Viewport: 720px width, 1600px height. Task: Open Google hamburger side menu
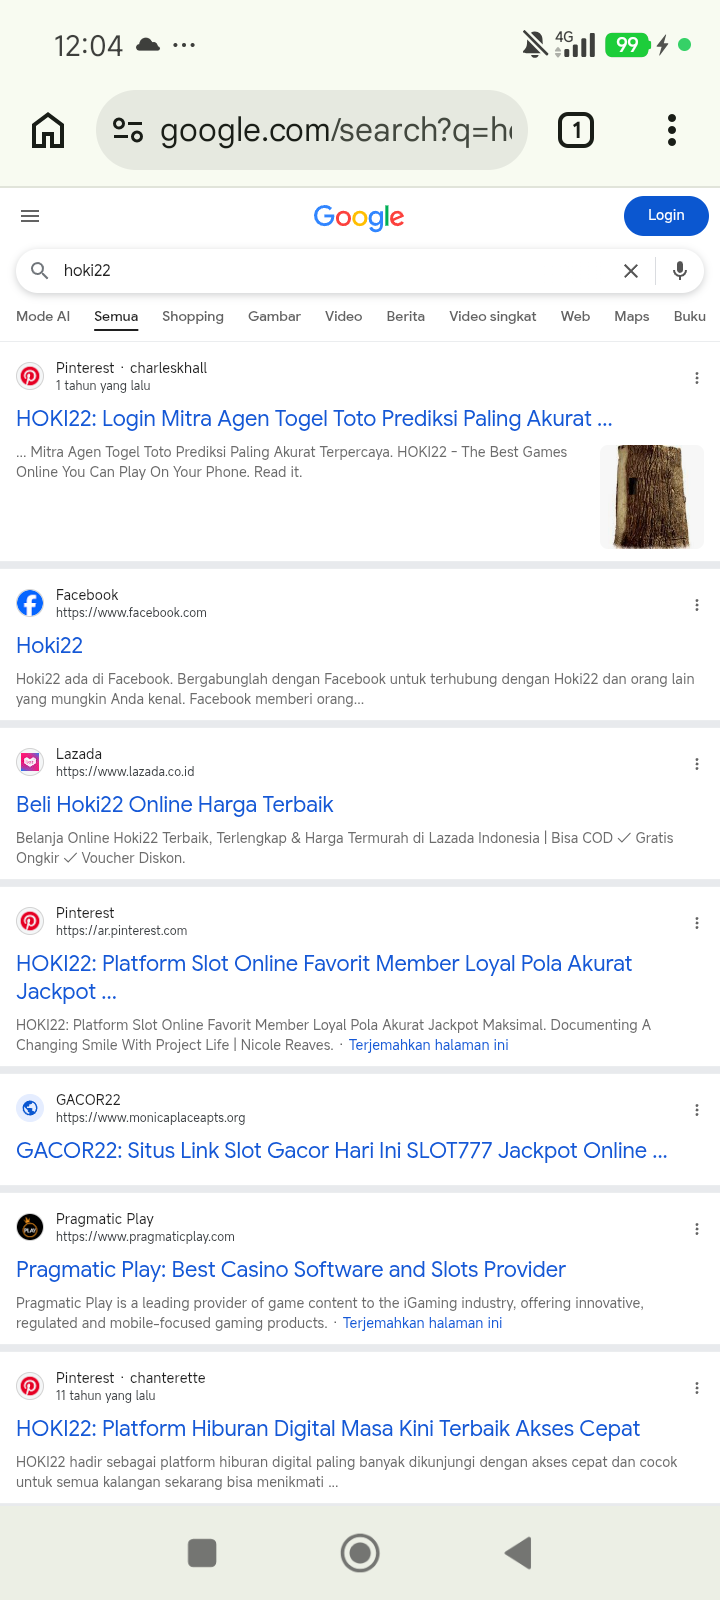30,216
